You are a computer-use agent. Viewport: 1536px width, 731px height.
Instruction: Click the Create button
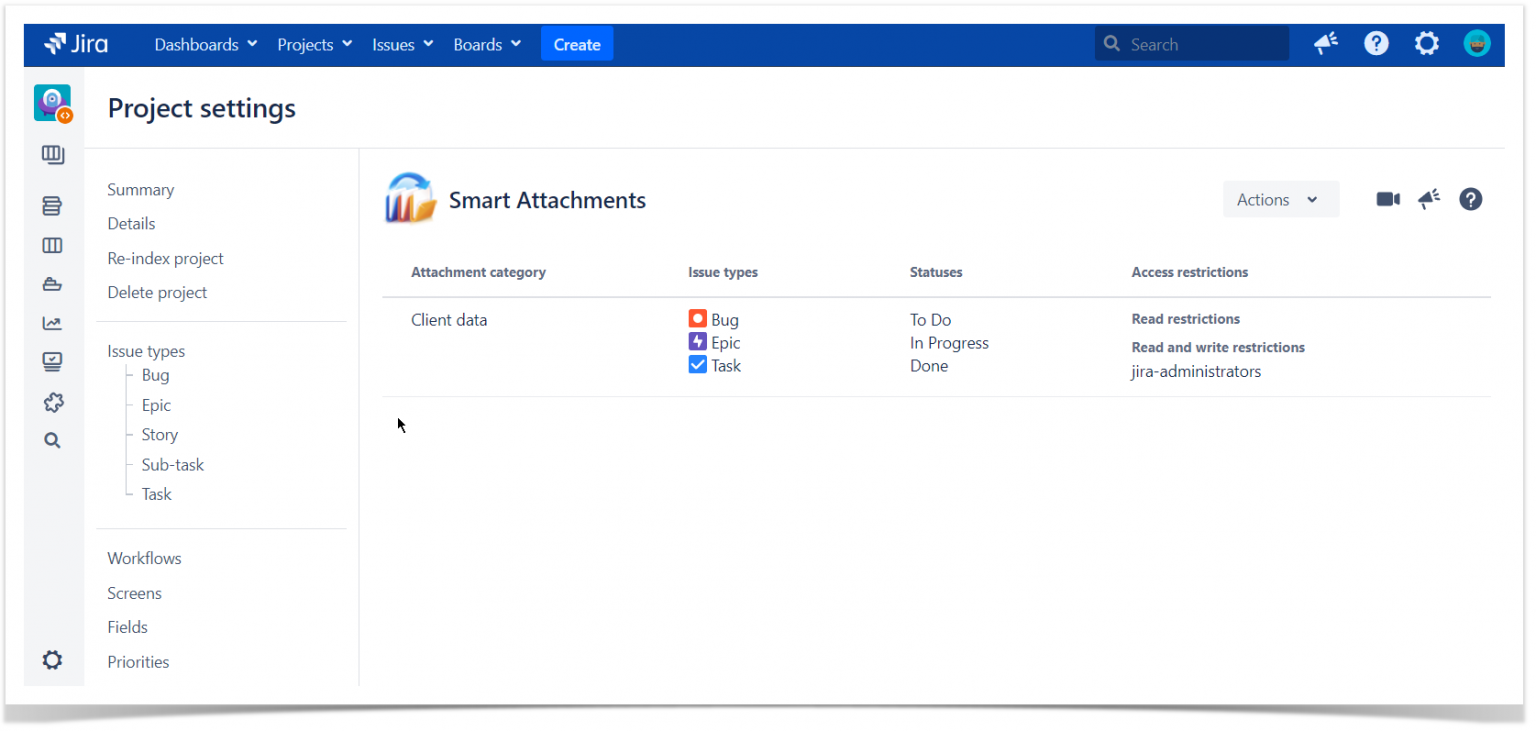point(577,44)
